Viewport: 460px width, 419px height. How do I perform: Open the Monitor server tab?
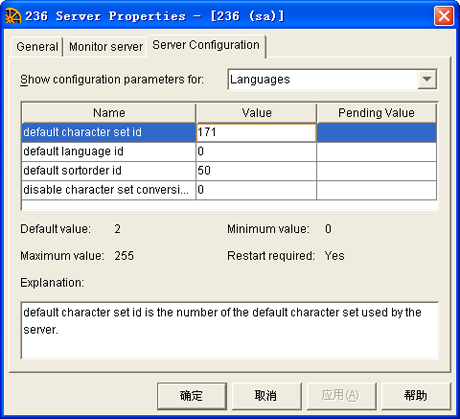tap(106, 47)
